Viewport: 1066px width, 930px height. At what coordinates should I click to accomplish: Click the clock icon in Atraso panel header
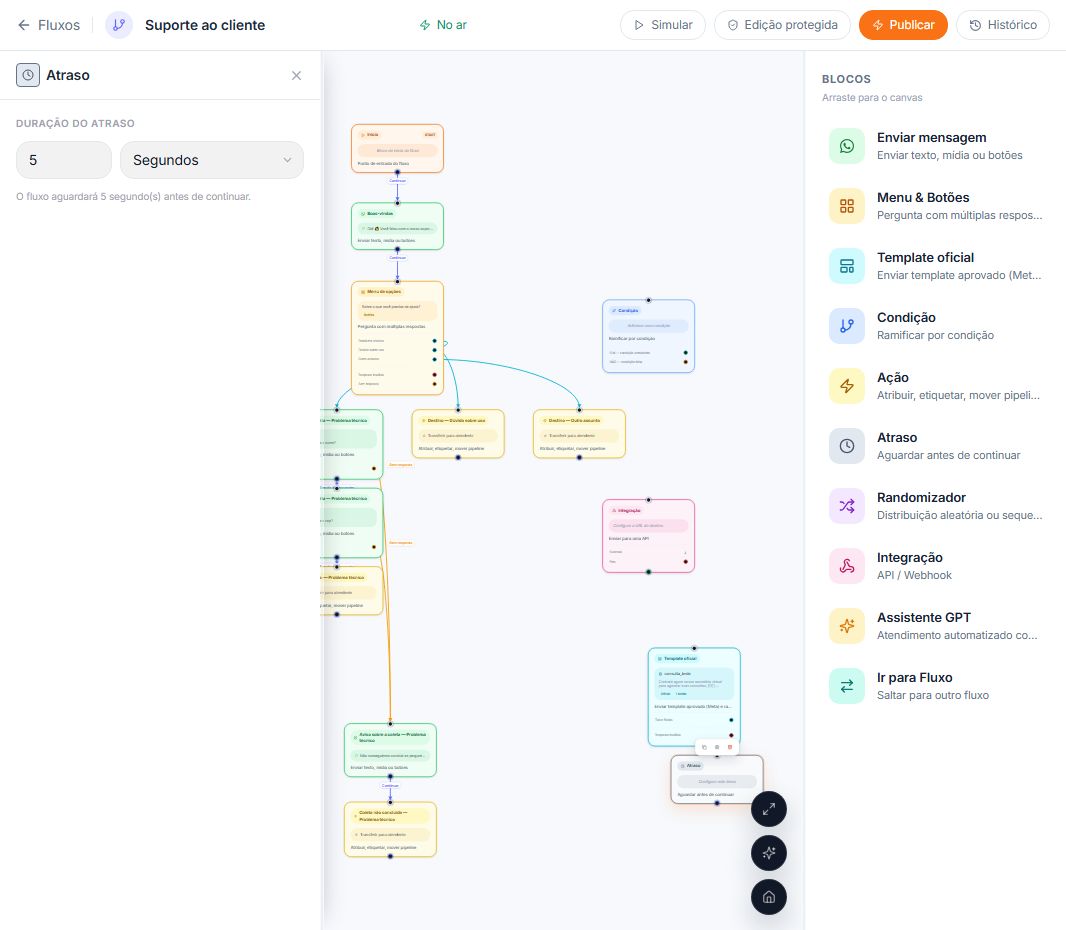tap(28, 75)
